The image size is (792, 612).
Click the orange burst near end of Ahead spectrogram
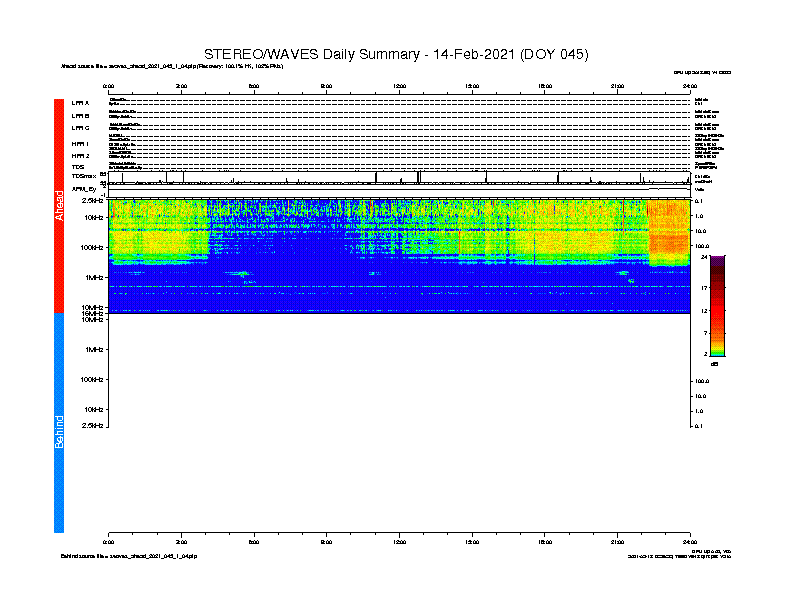669,232
